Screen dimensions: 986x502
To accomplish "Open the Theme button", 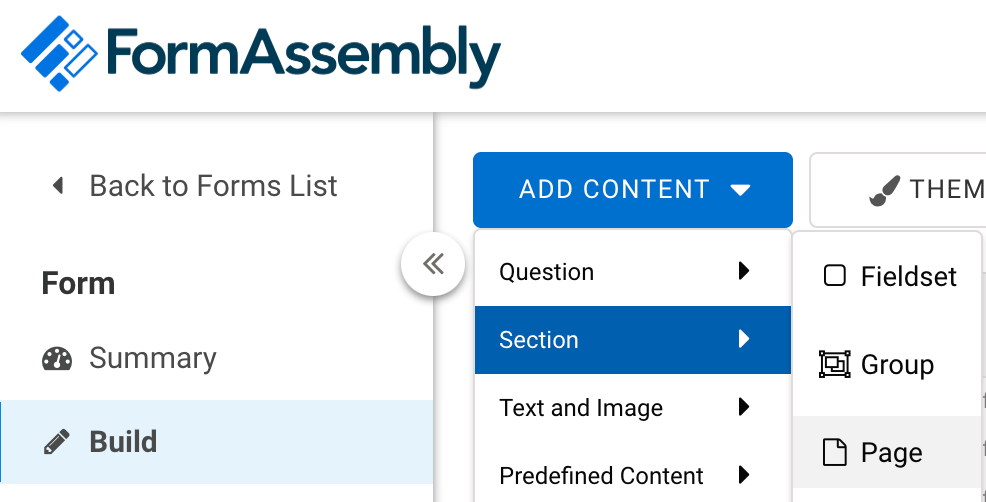I will [x=898, y=189].
